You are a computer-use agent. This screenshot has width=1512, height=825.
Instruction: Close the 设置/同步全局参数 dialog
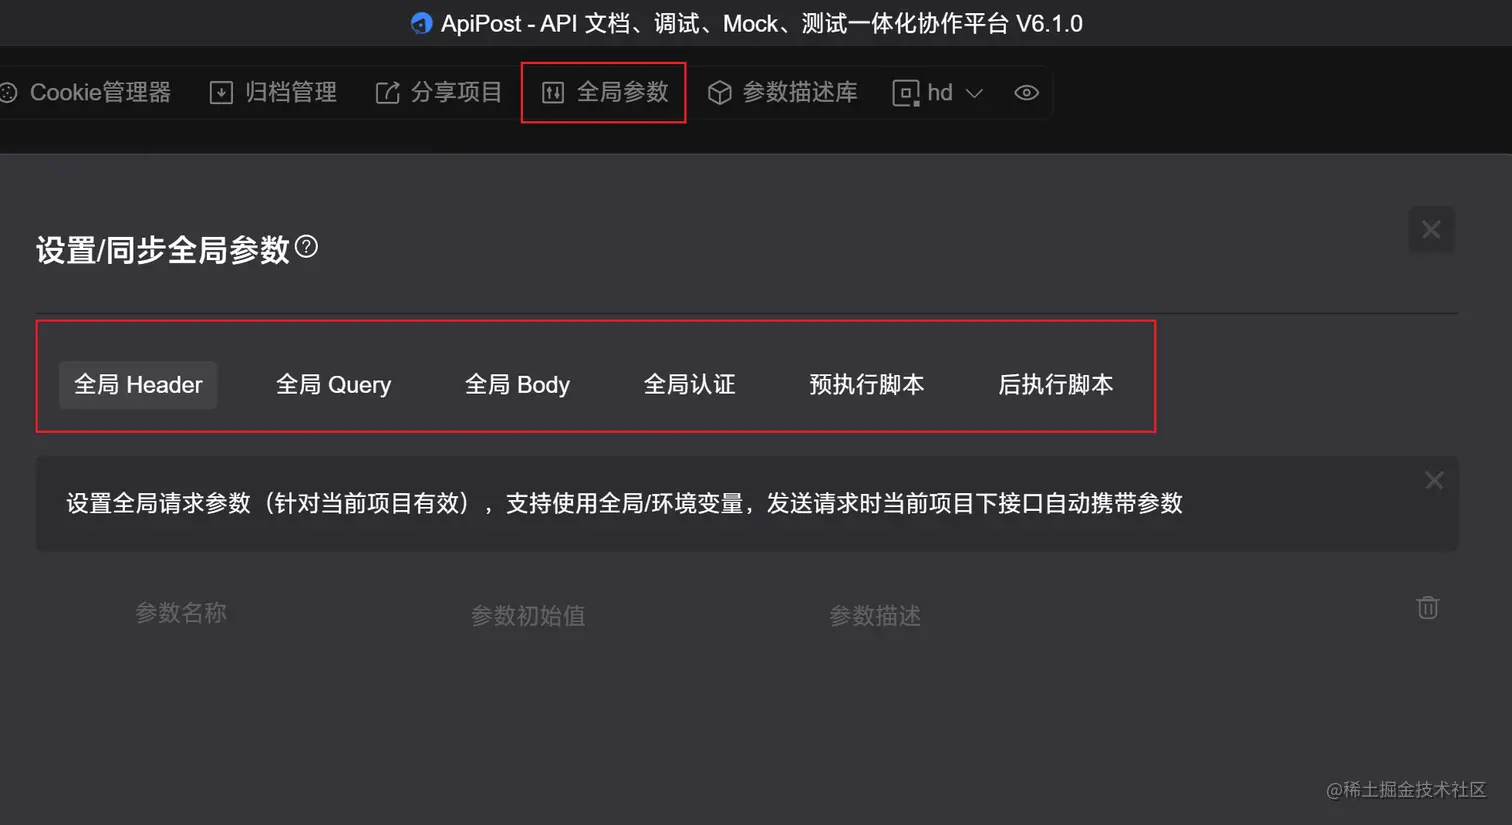(1431, 230)
